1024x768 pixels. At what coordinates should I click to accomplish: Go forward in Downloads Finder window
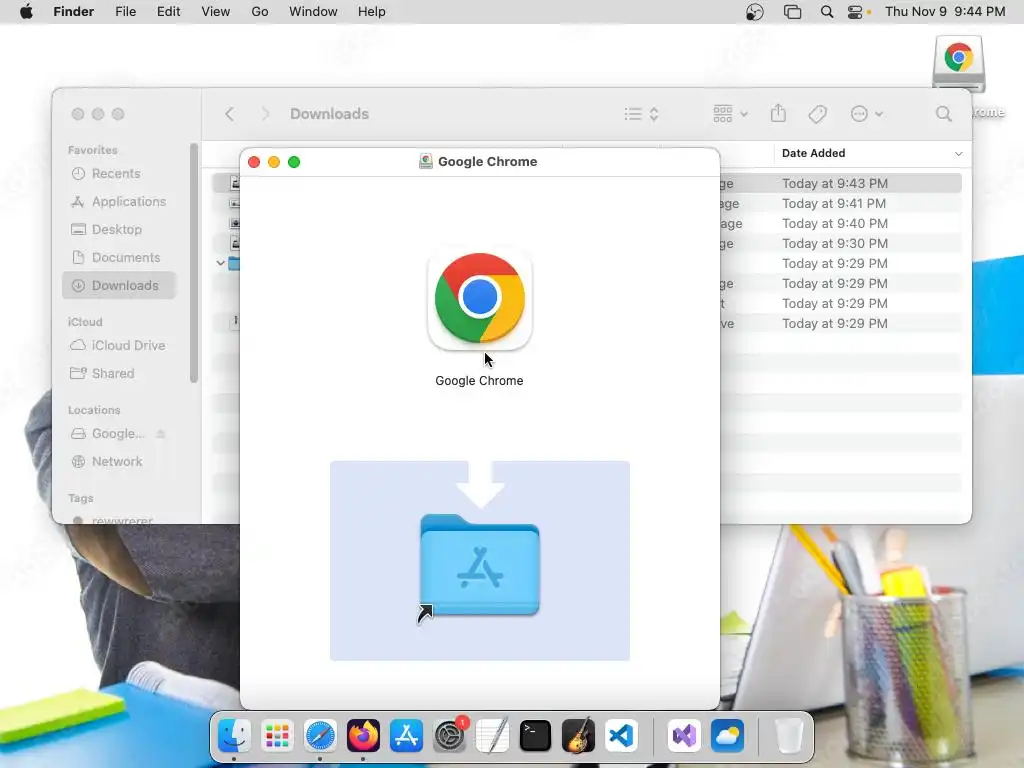pyautogui.click(x=265, y=114)
